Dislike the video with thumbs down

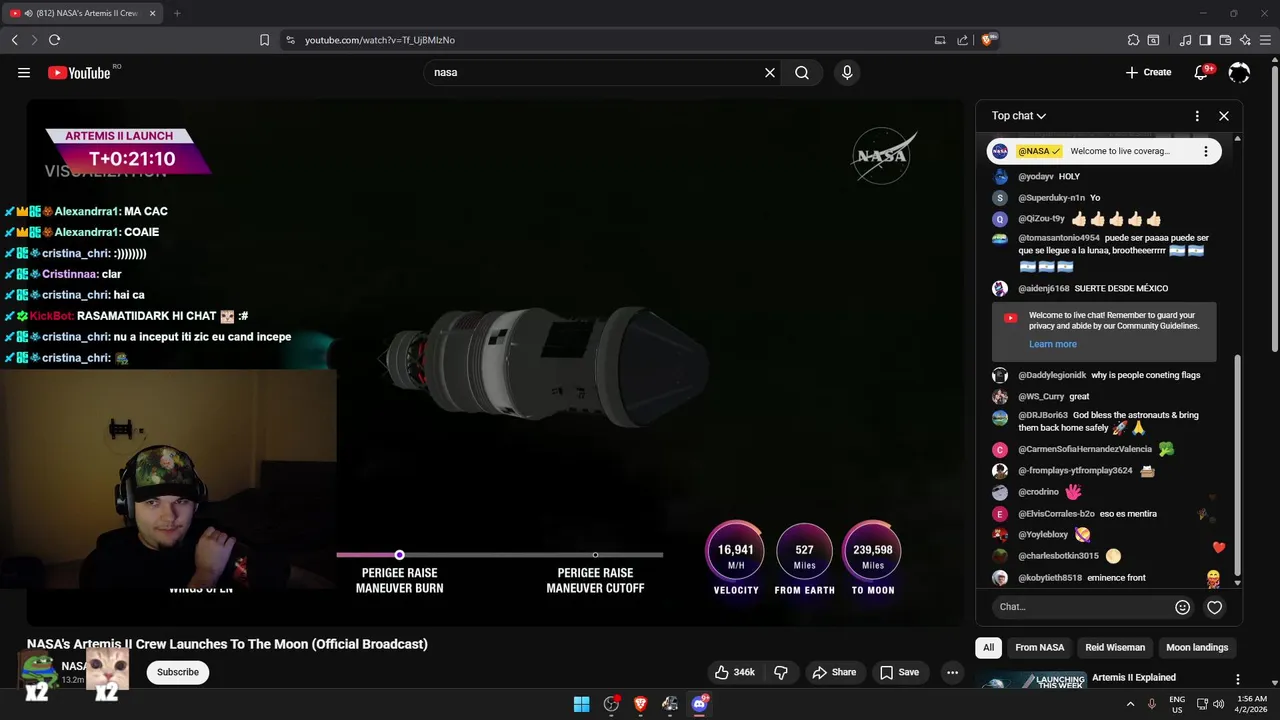coord(782,672)
